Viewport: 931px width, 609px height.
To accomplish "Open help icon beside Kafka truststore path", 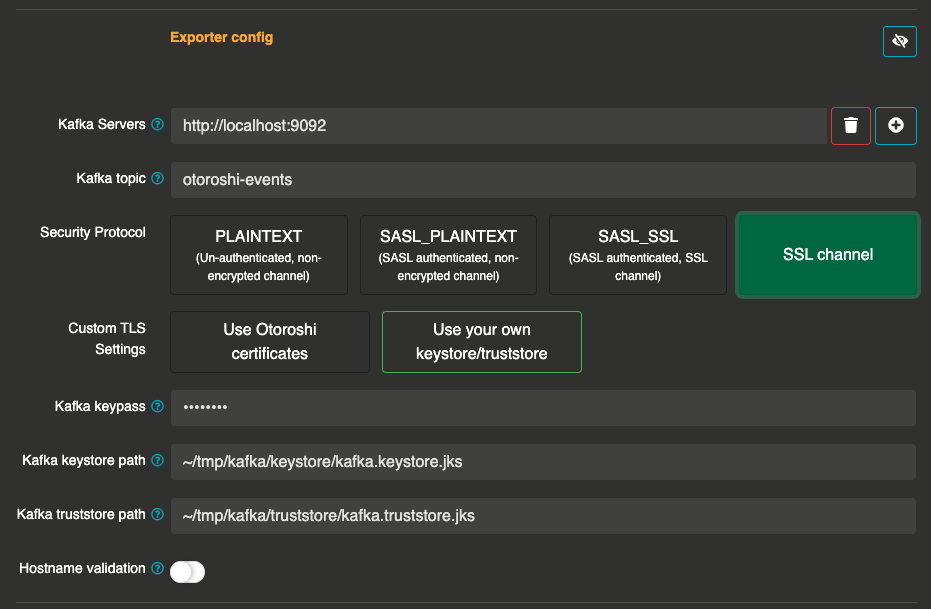I will pyautogui.click(x=156, y=515).
